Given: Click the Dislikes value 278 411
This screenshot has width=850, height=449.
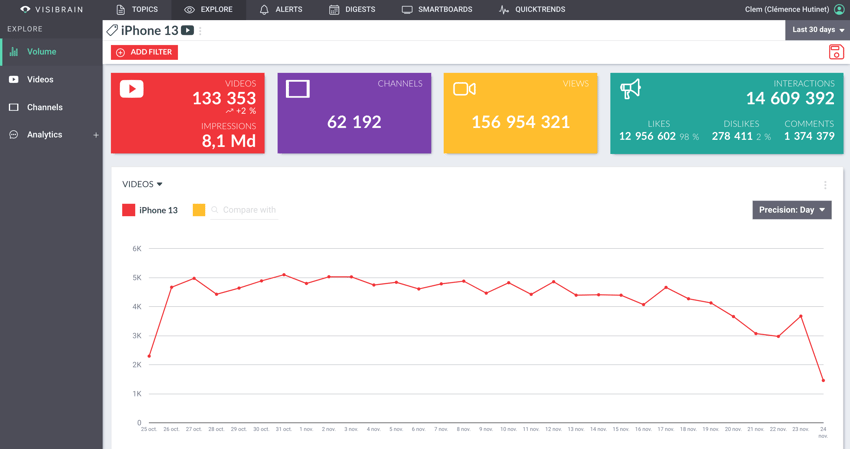Looking at the screenshot, I should click(732, 136).
